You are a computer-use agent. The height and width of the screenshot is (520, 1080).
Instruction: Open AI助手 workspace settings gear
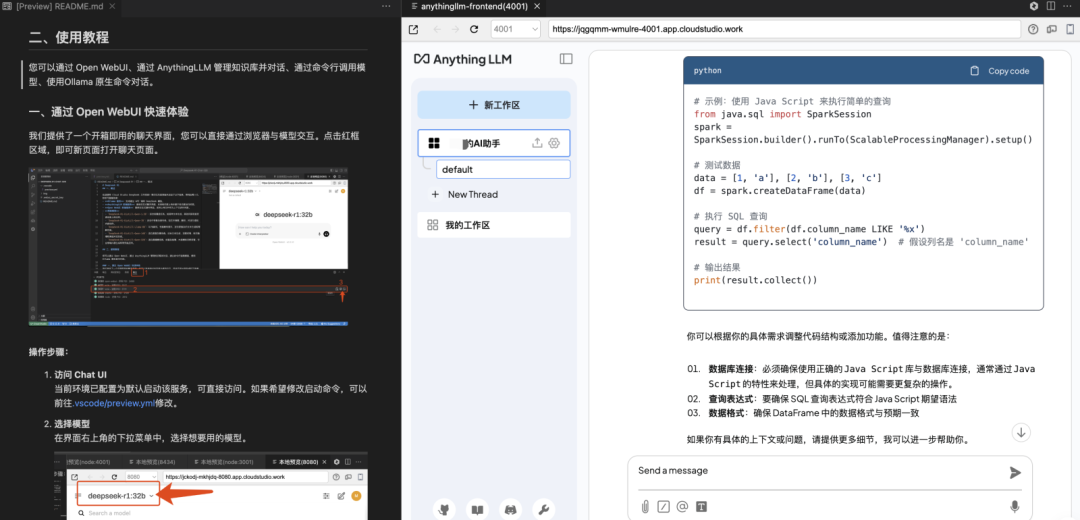point(554,143)
